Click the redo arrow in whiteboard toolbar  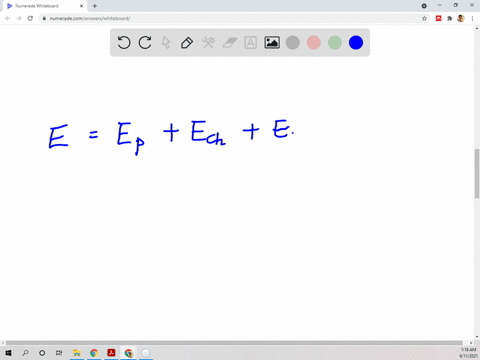145,43
